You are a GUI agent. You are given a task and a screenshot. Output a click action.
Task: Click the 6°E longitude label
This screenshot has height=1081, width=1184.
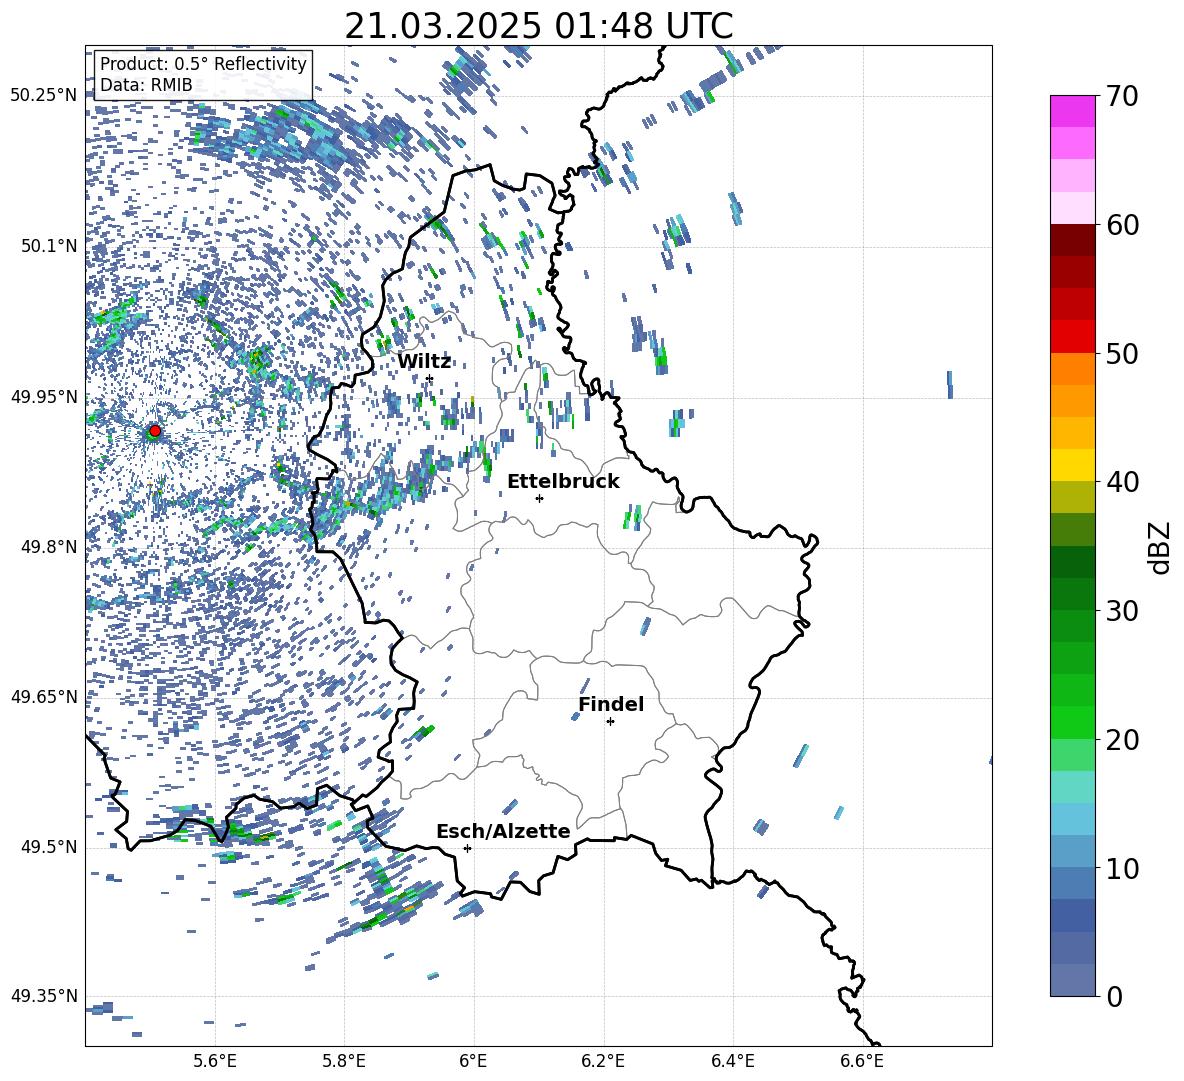point(473,1061)
